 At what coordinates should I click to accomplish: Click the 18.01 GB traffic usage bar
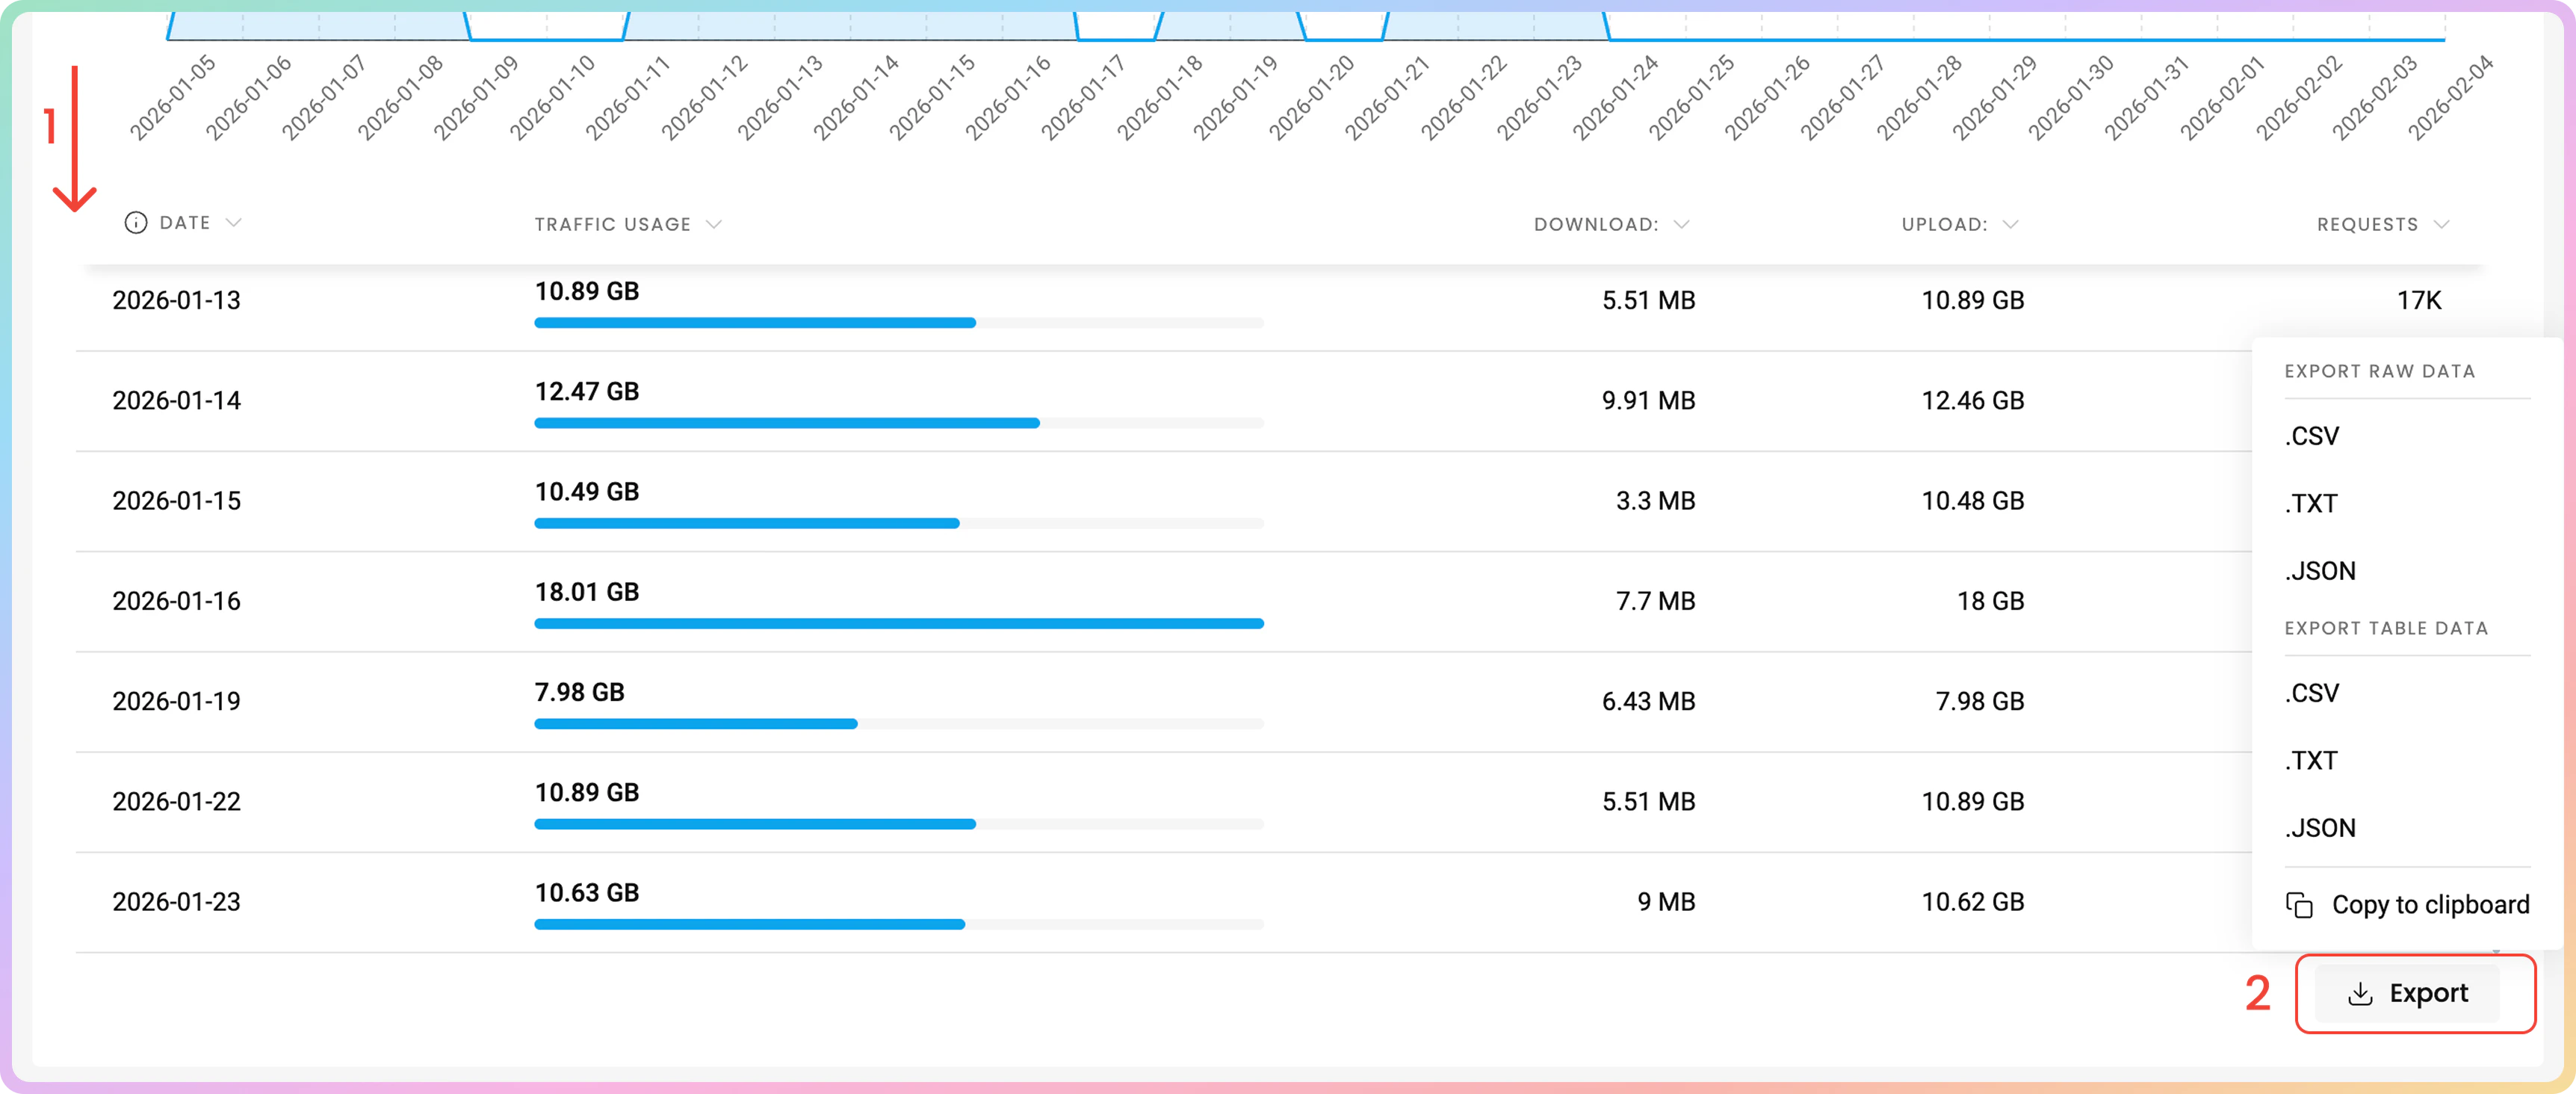898,623
